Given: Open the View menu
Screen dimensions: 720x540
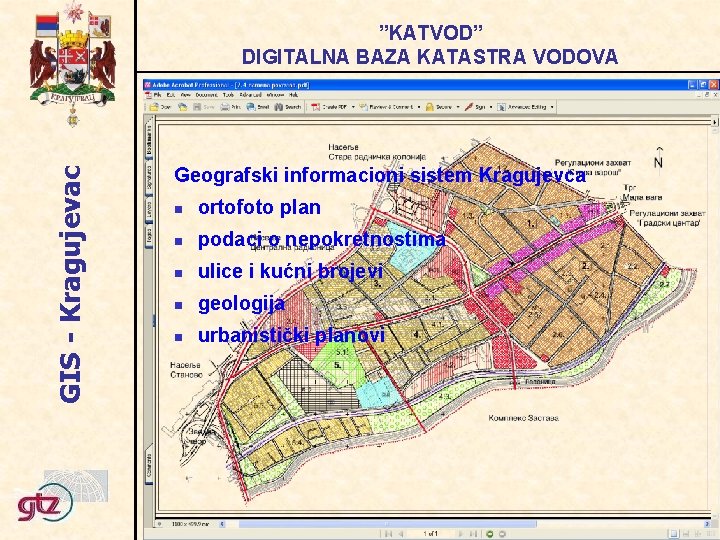Looking at the screenshot, I should coord(185,95).
